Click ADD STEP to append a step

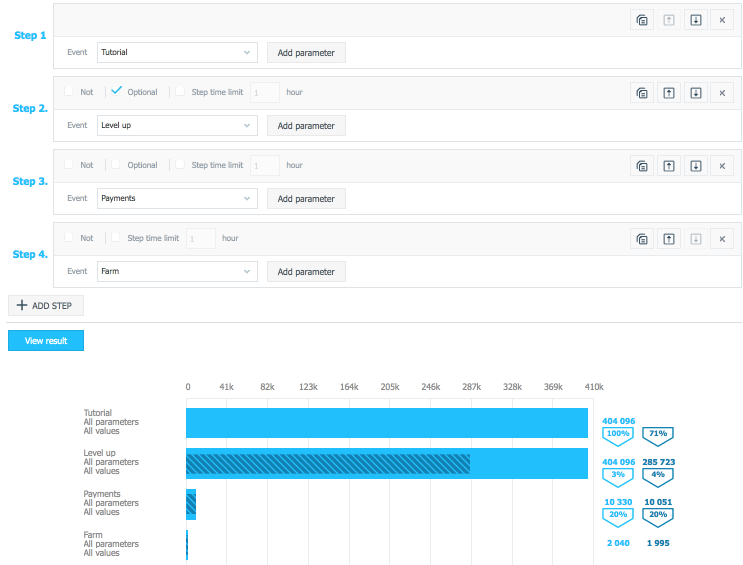point(46,305)
